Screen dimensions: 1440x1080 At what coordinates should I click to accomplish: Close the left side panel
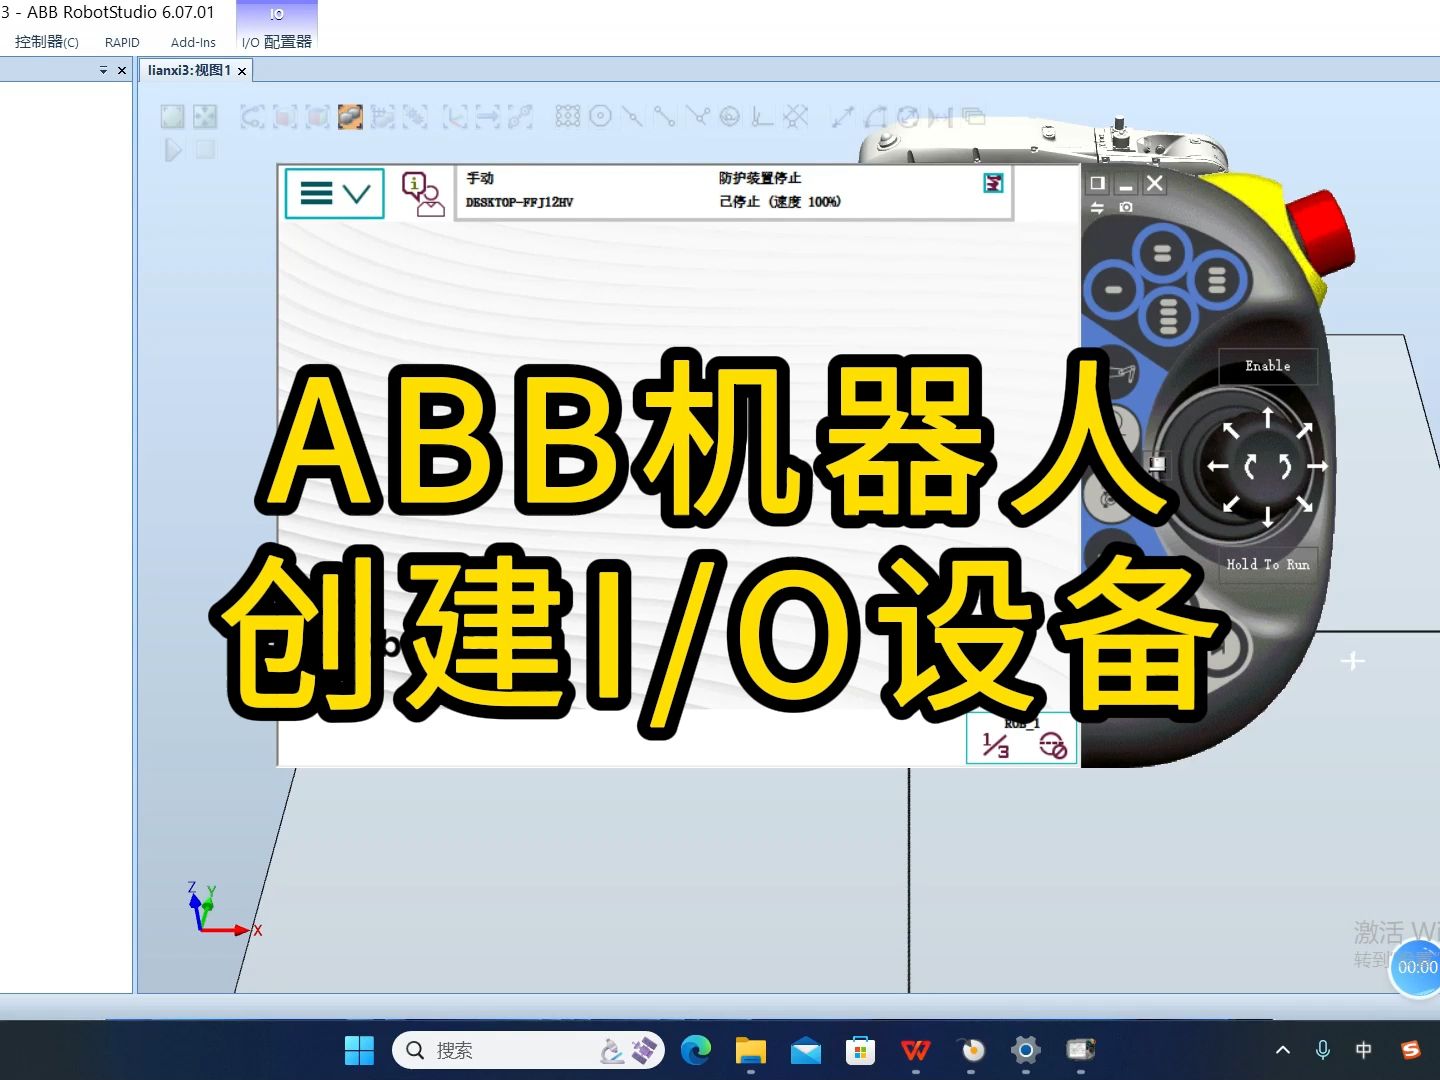[122, 70]
